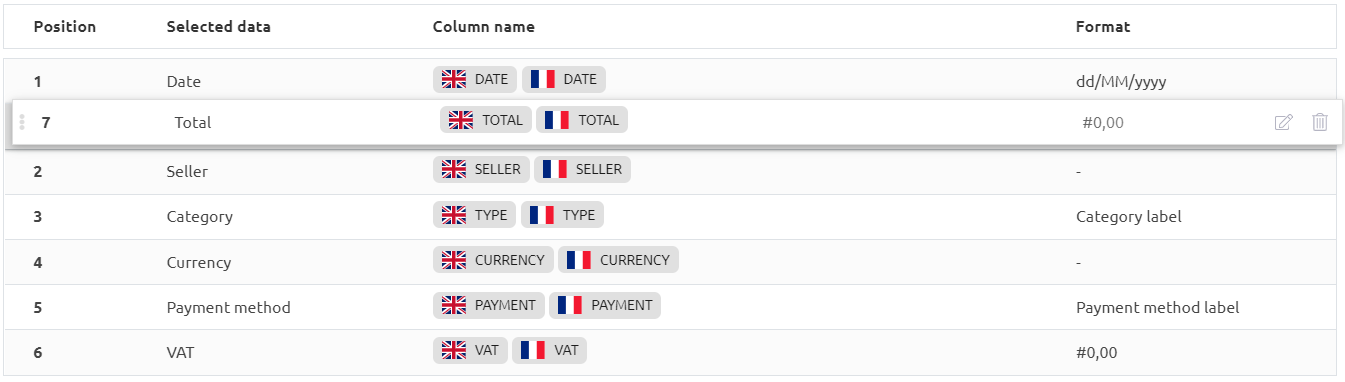Click the Selected data column header
The height and width of the screenshot is (382, 1345).
pyautogui.click(x=218, y=27)
